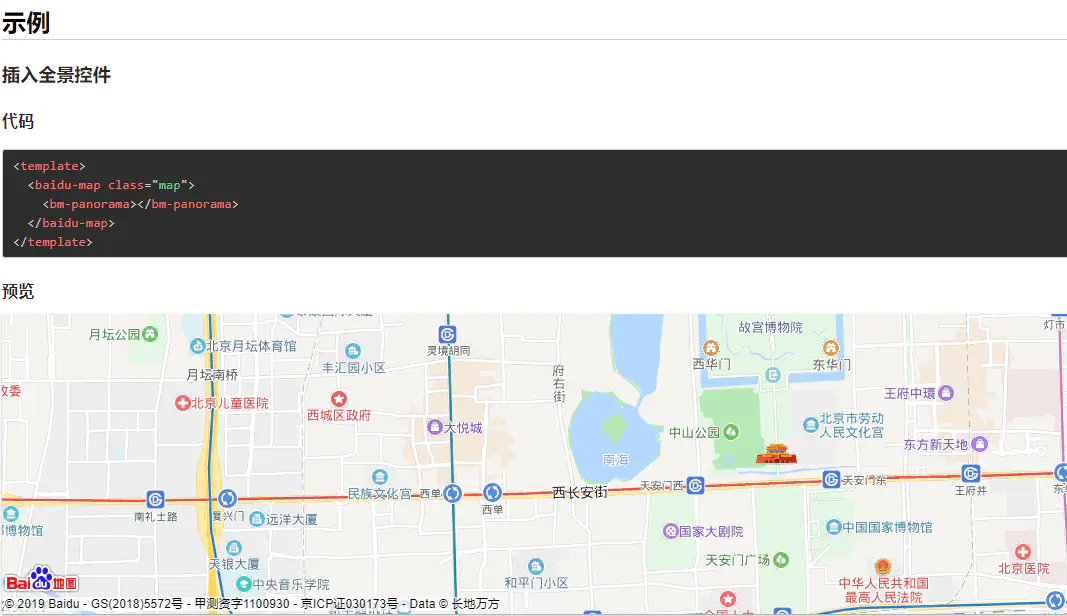Click the Tiananmen landmark illustration on the map
The image size is (1067, 616).
tap(775, 455)
